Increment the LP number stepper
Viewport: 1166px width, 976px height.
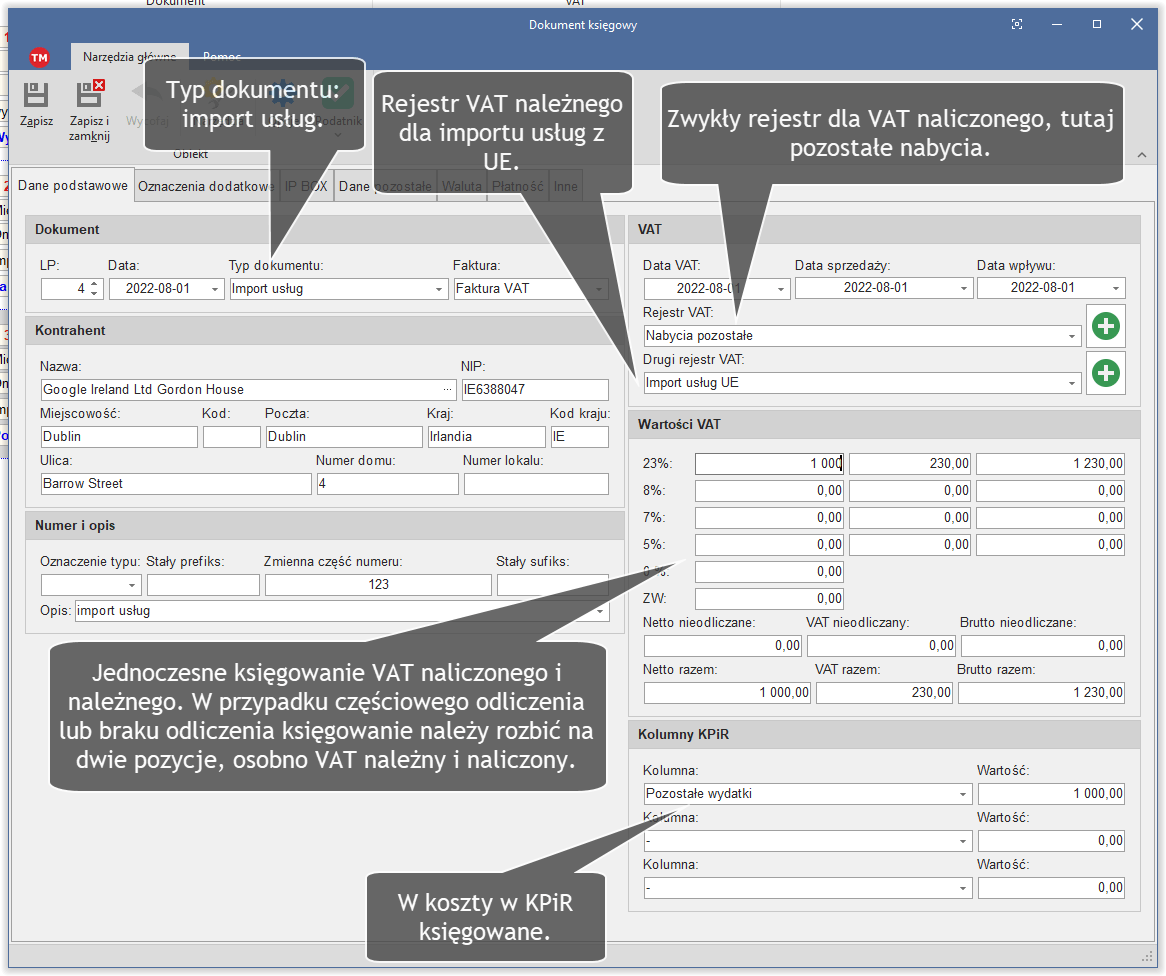[94, 283]
